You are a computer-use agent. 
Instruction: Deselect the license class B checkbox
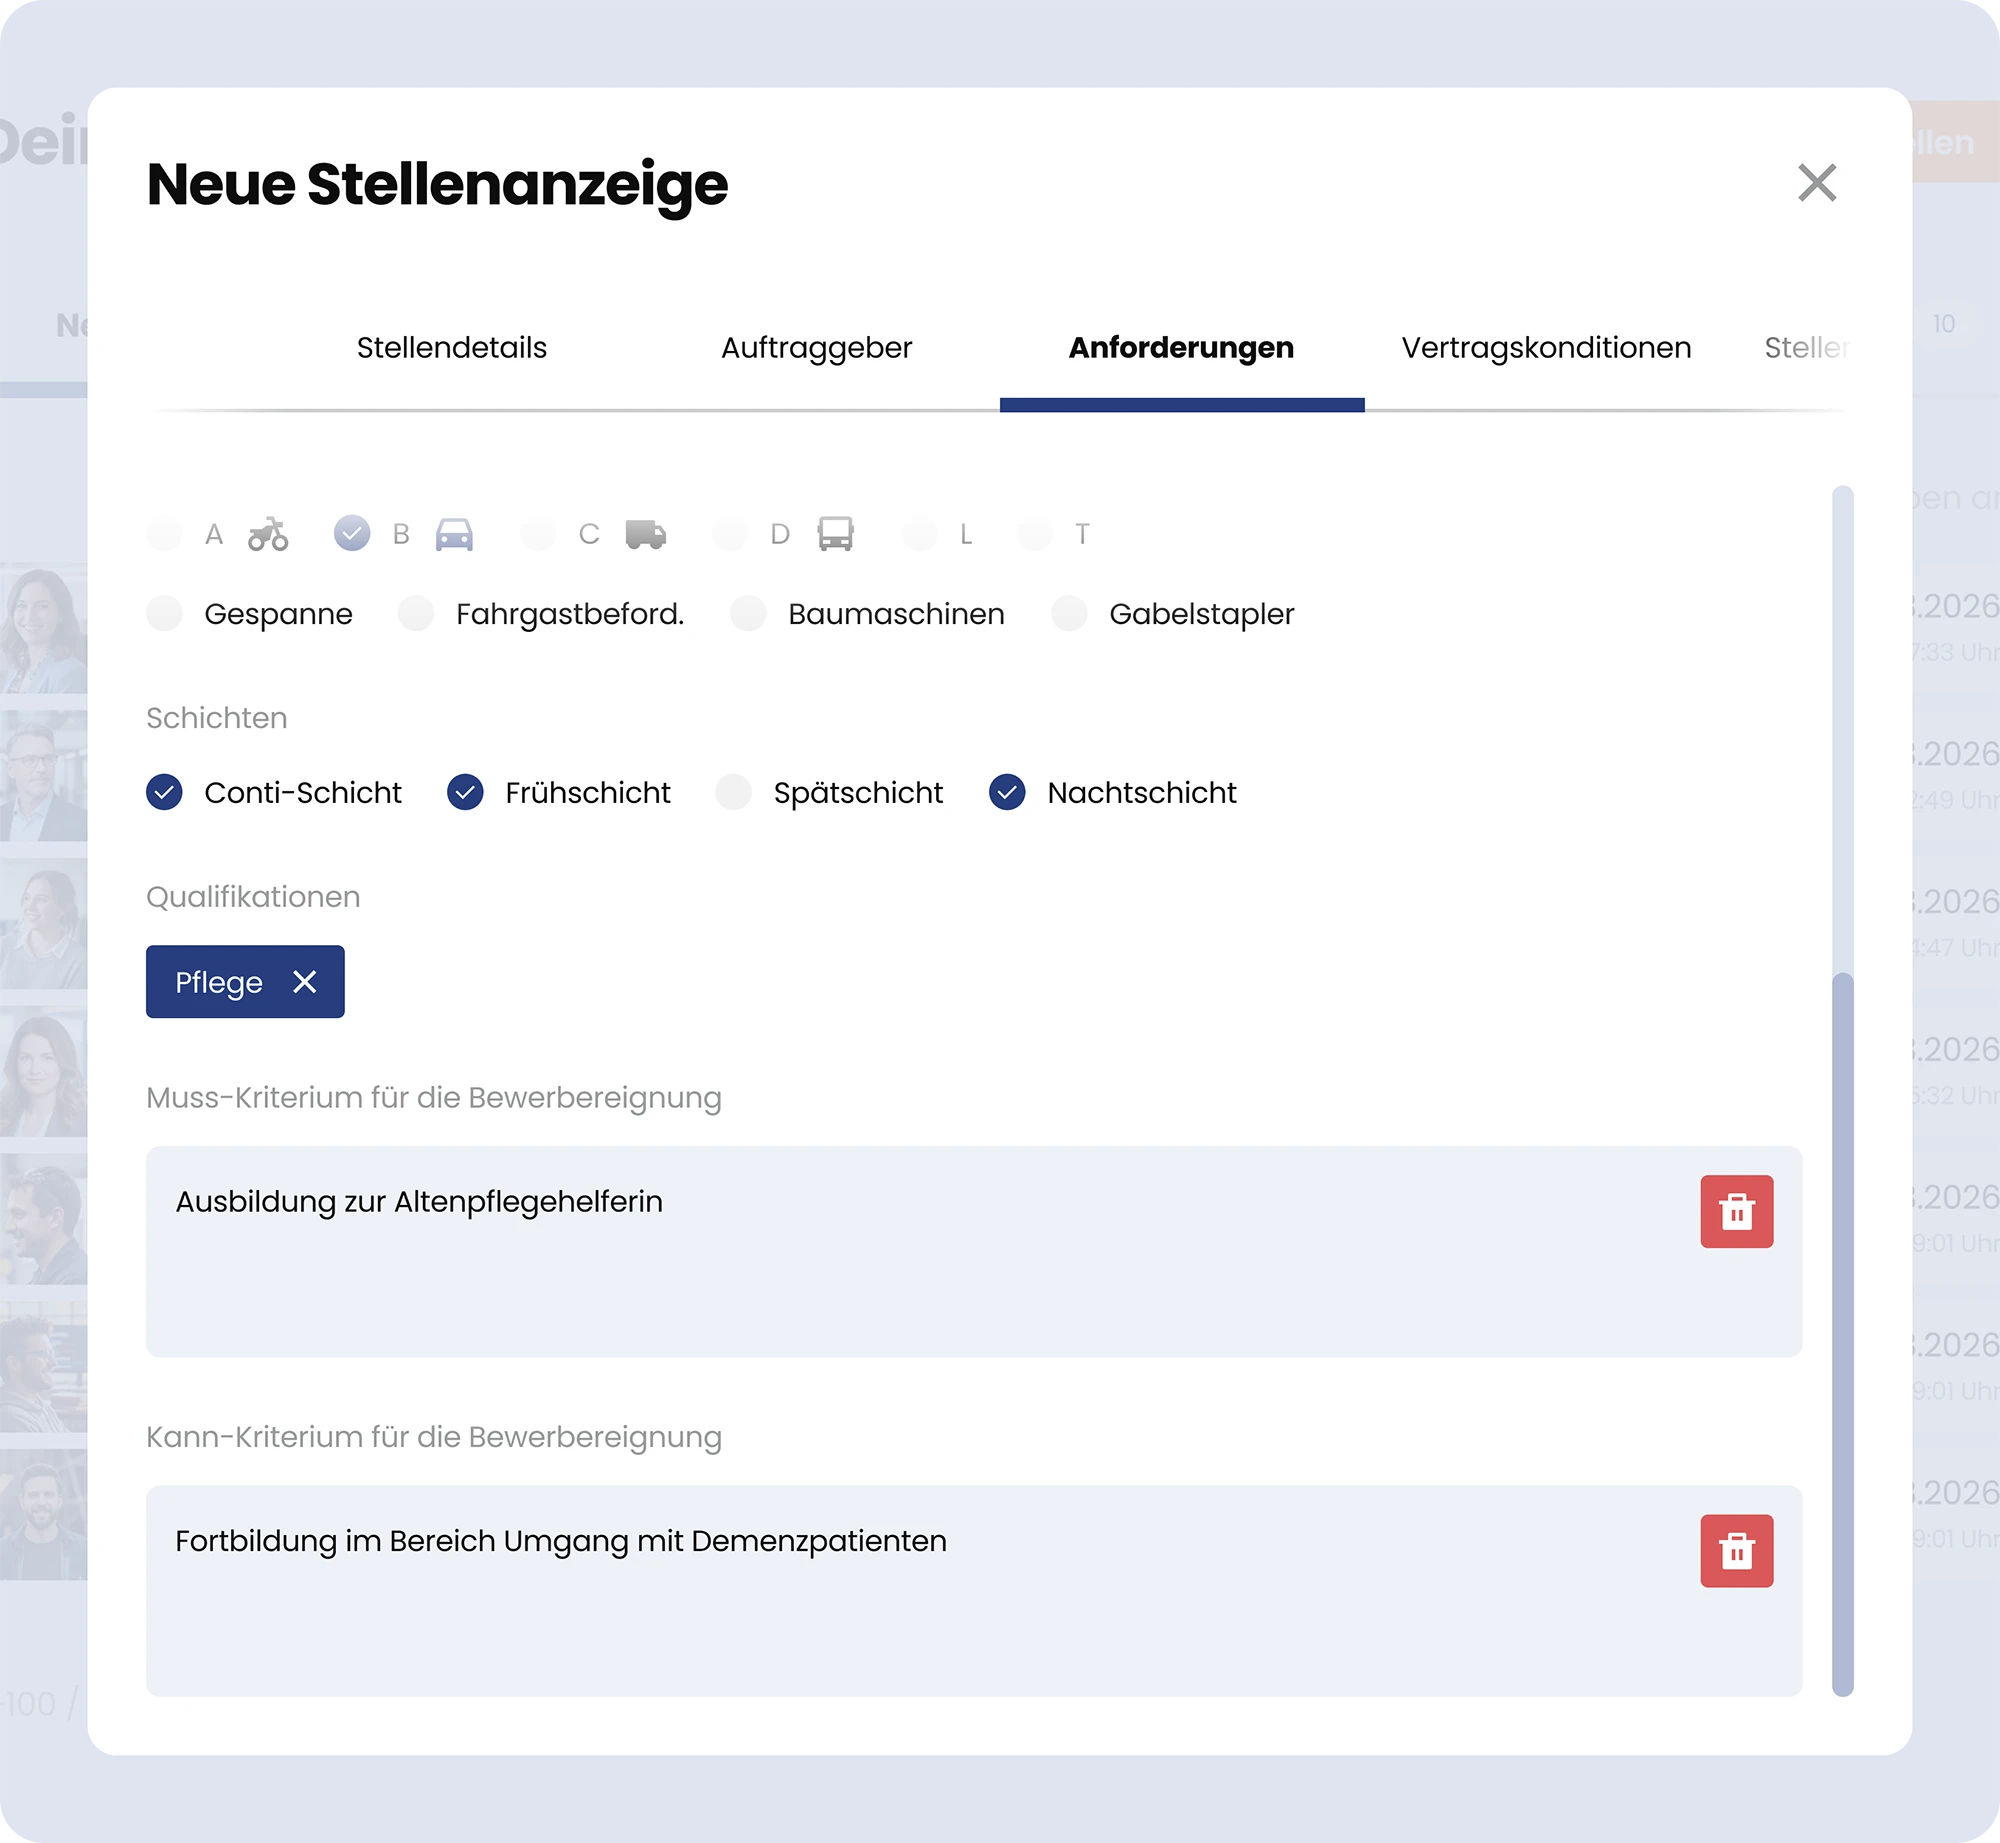352,533
